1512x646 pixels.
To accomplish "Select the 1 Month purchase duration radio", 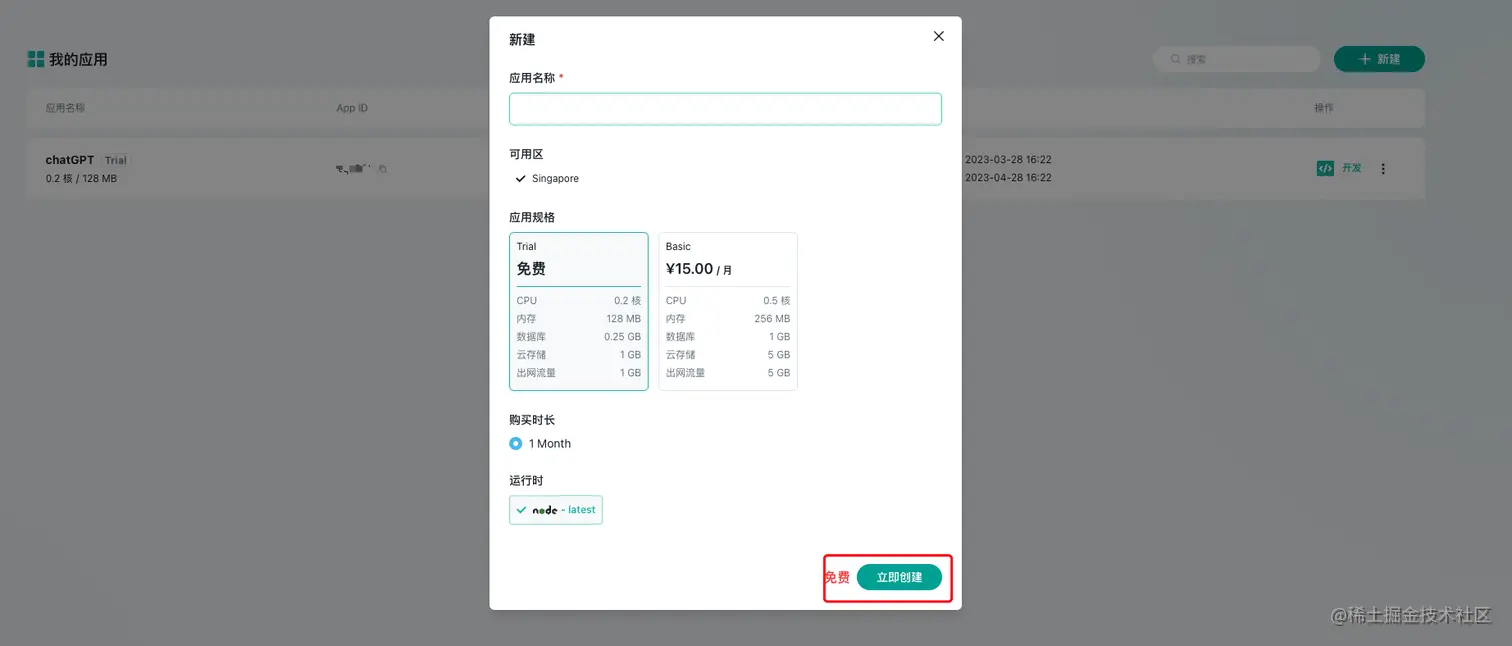I will coord(515,443).
